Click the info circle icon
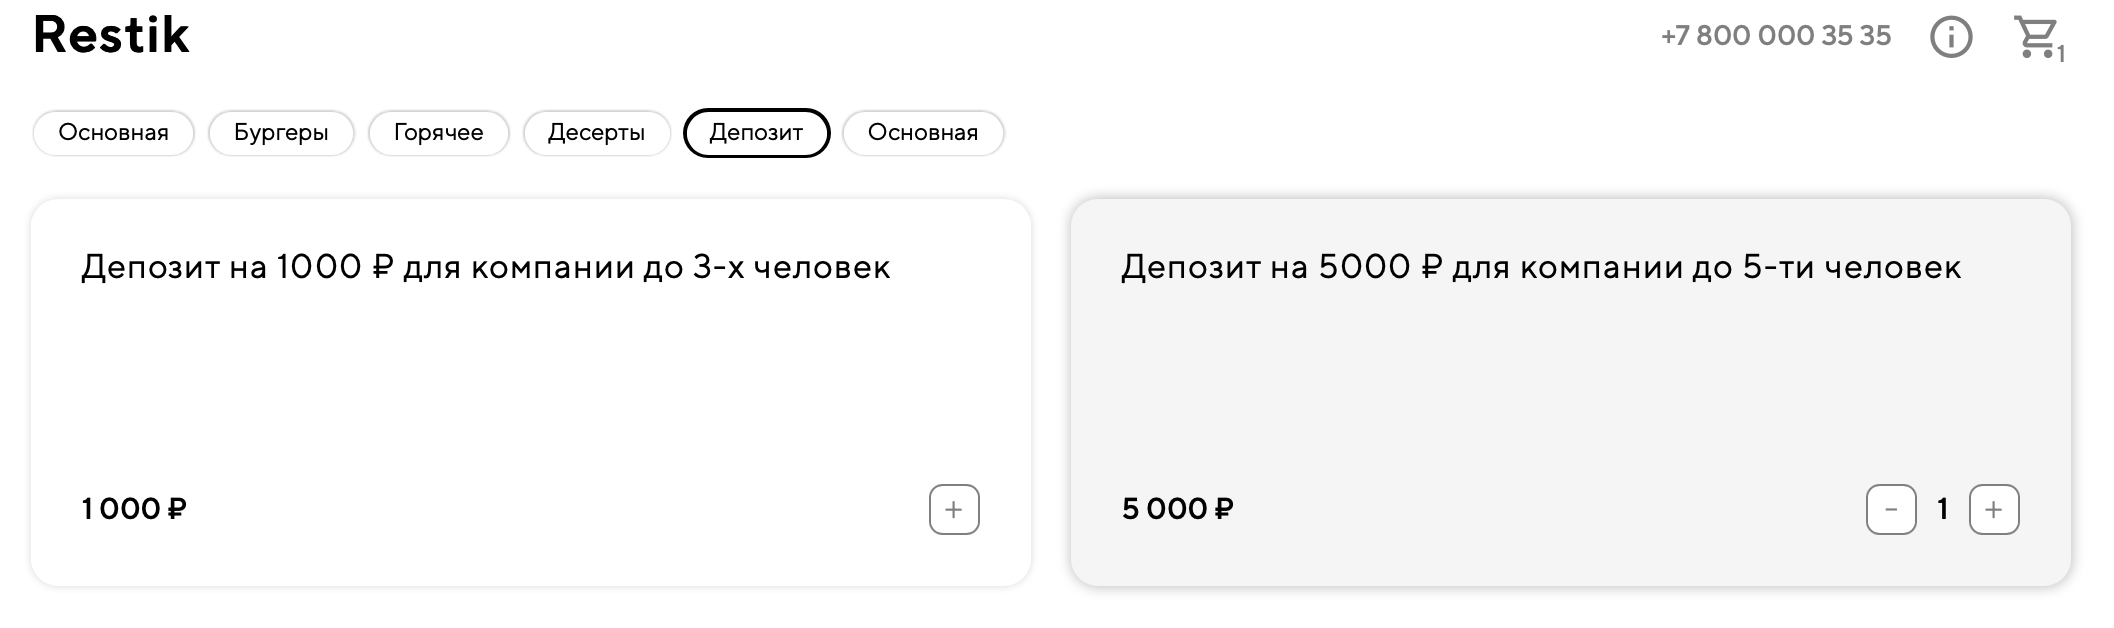The width and height of the screenshot is (2114, 628). (1950, 38)
